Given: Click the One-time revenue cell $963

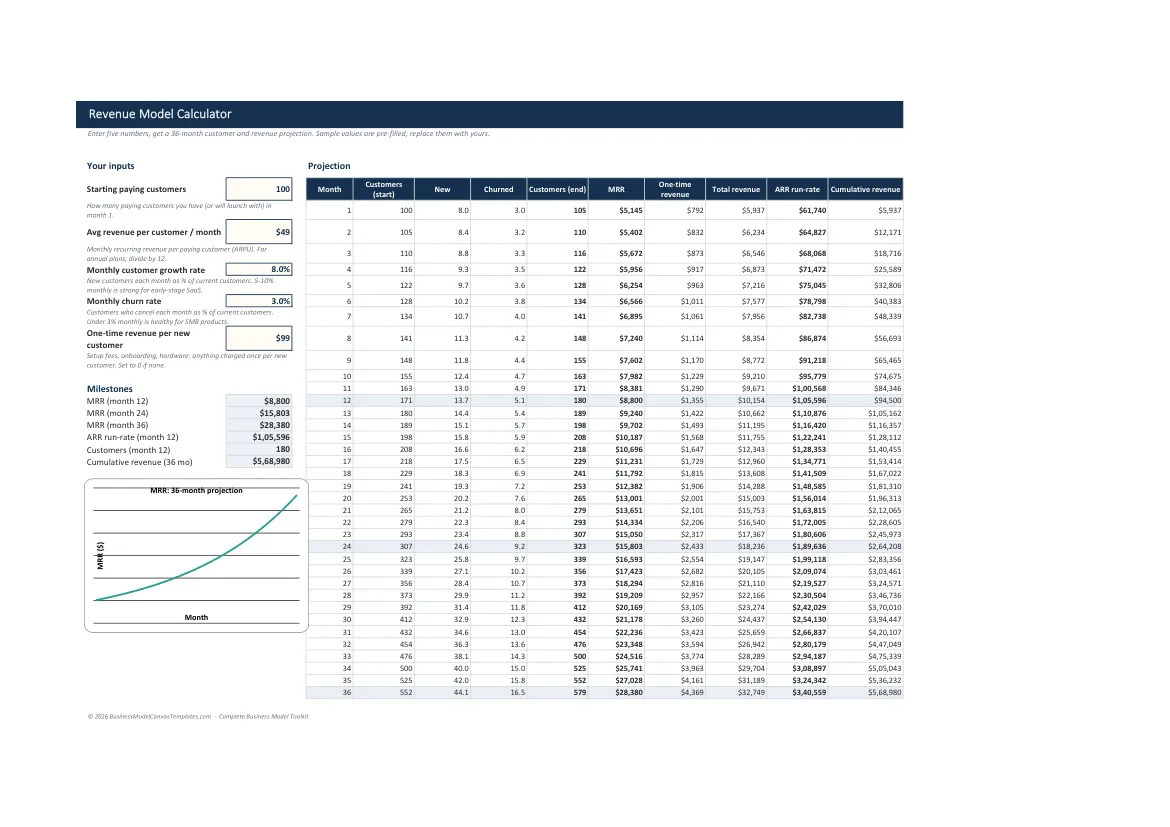Looking at the screenshot, I should (x=675, y=285).
